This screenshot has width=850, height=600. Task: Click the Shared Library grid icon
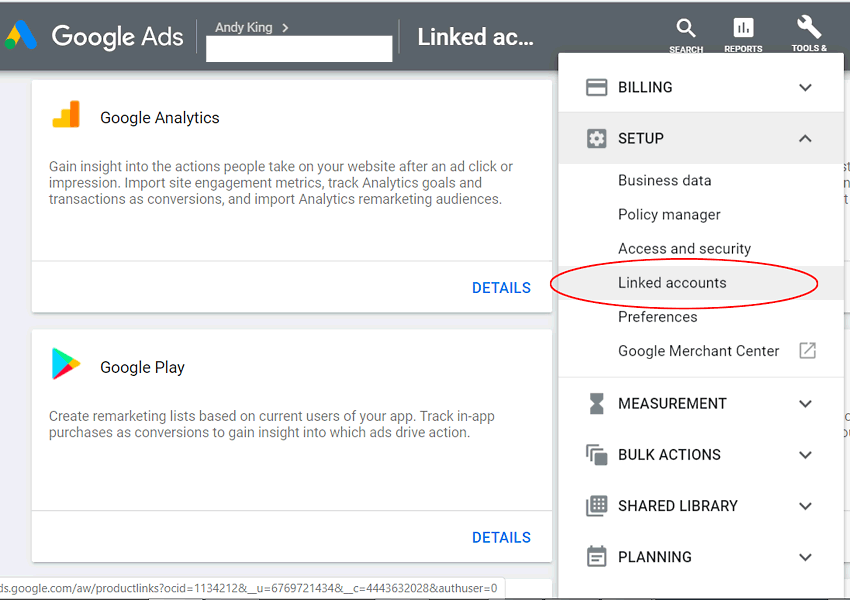click(596, 506)
